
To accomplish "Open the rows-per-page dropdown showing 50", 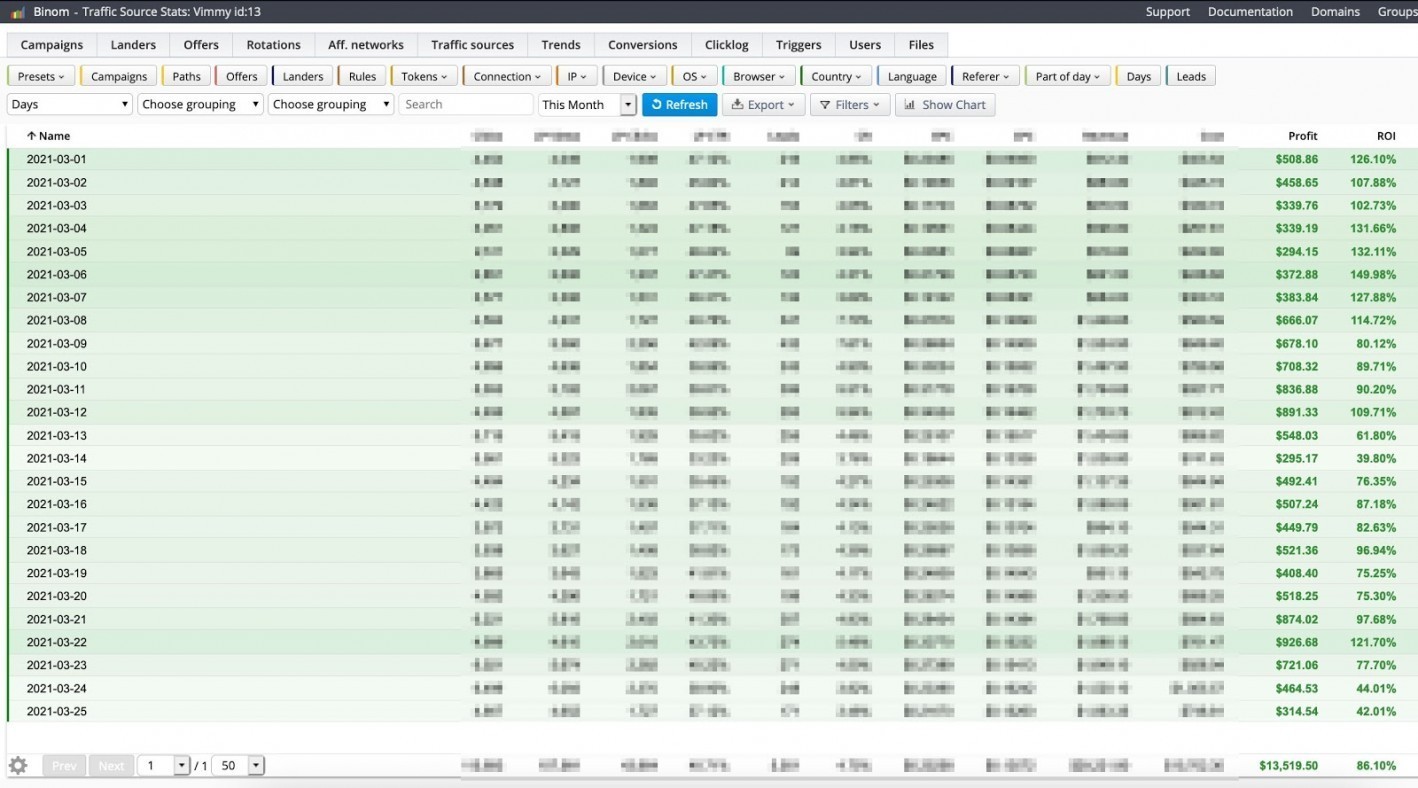I will [x=240, y=766].
